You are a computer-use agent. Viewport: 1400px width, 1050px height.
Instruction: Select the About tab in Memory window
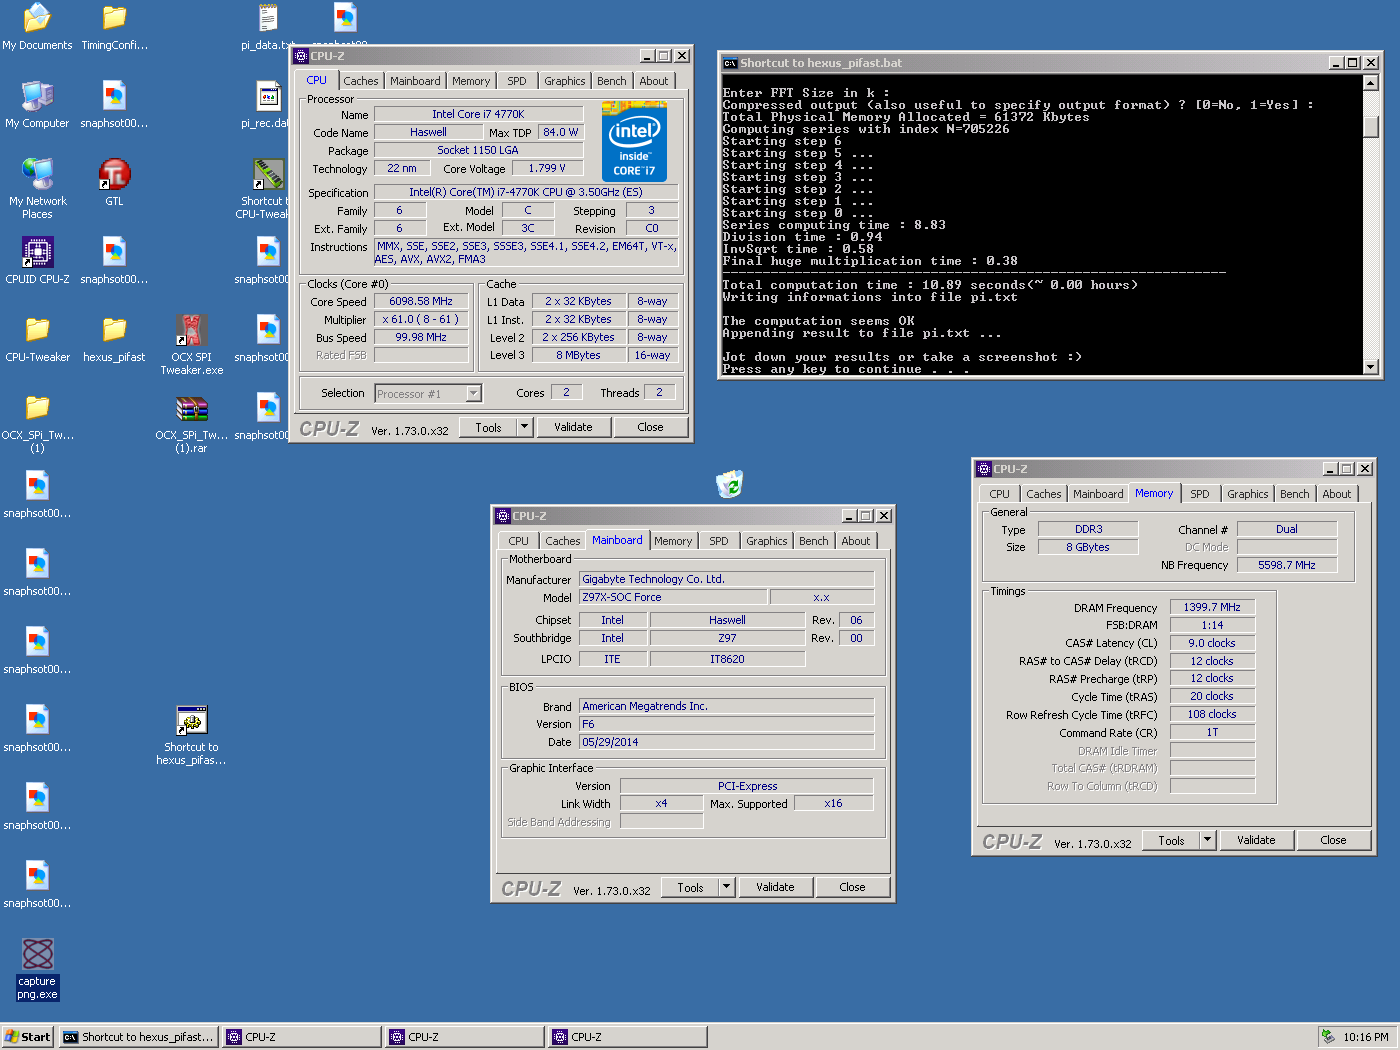[1336, 494]
